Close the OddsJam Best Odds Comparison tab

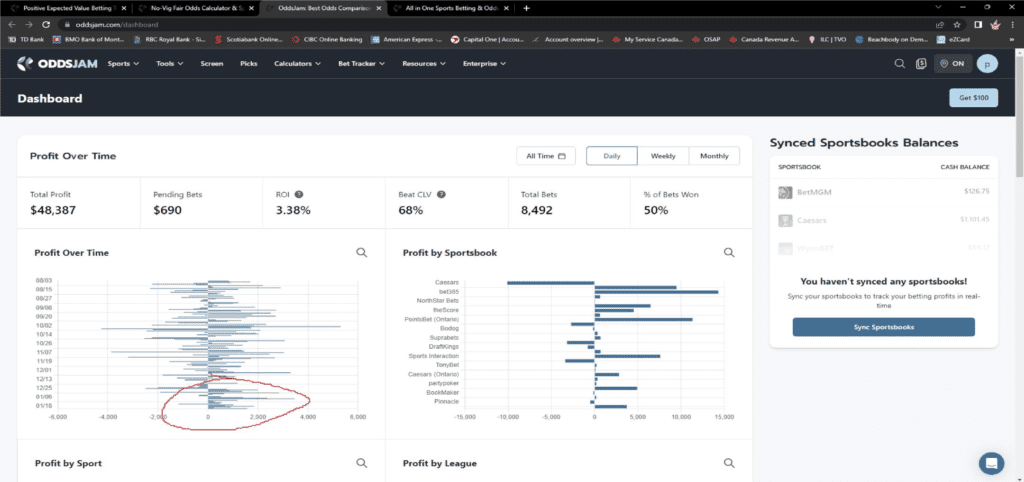[378, 8]
